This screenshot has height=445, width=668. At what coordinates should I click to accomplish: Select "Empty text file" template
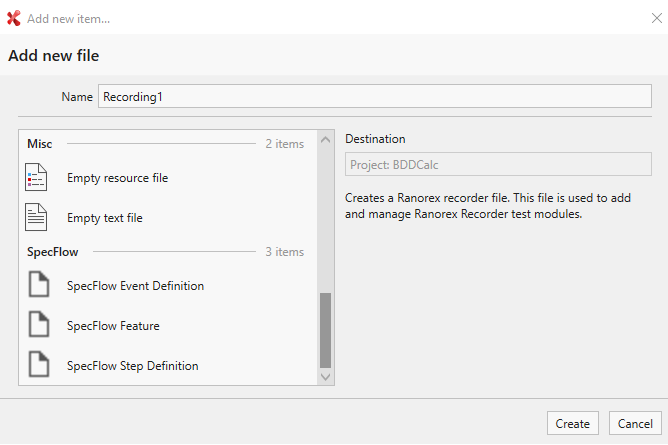click(169, 218)
